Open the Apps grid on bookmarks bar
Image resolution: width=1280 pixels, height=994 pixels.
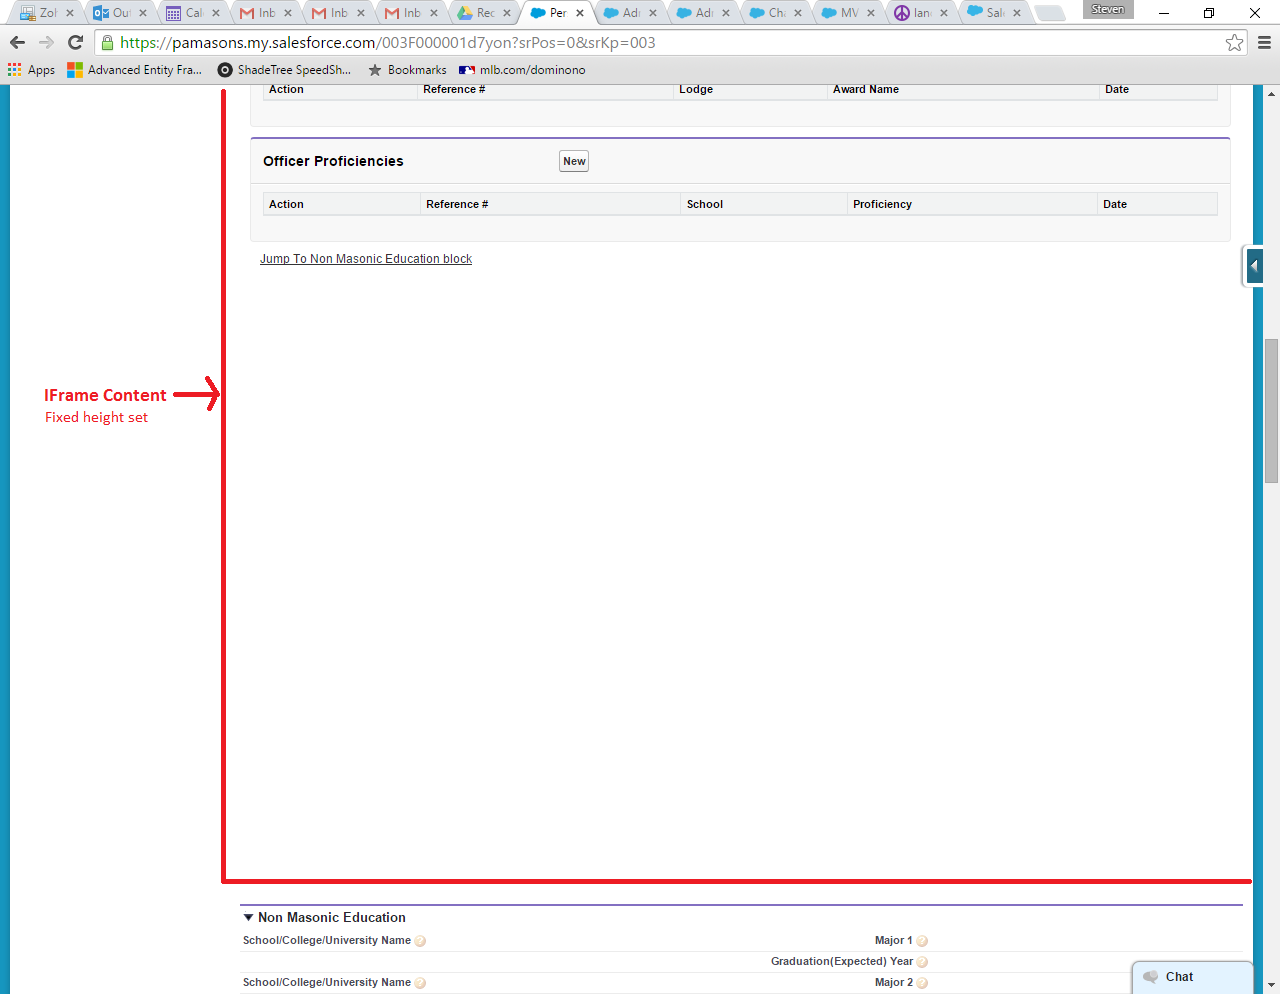tap(13, 69)
